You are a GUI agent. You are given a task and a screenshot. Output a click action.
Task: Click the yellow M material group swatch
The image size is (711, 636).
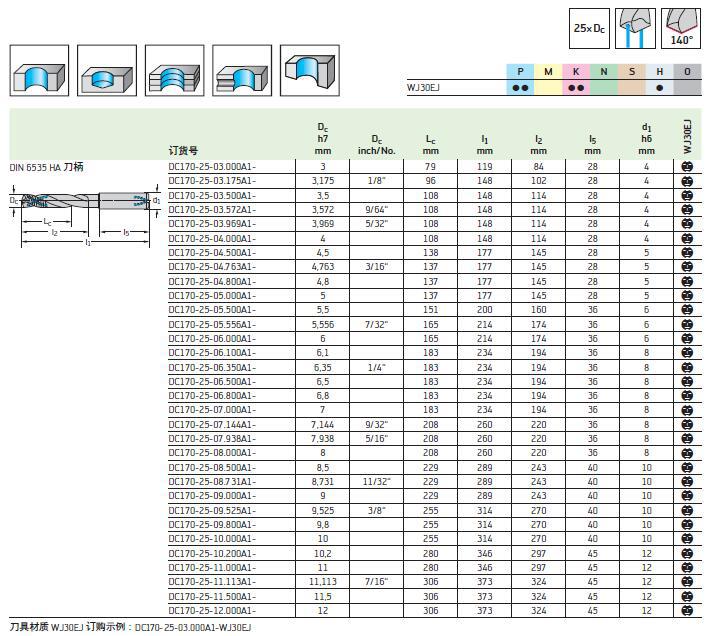point(548,79)
